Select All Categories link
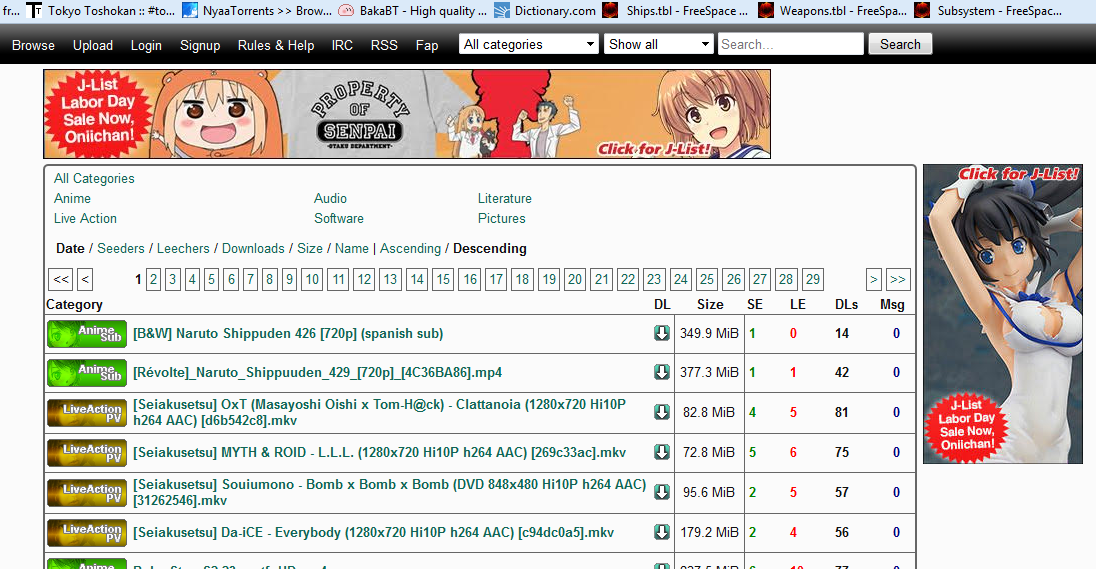 click(94, 178)
